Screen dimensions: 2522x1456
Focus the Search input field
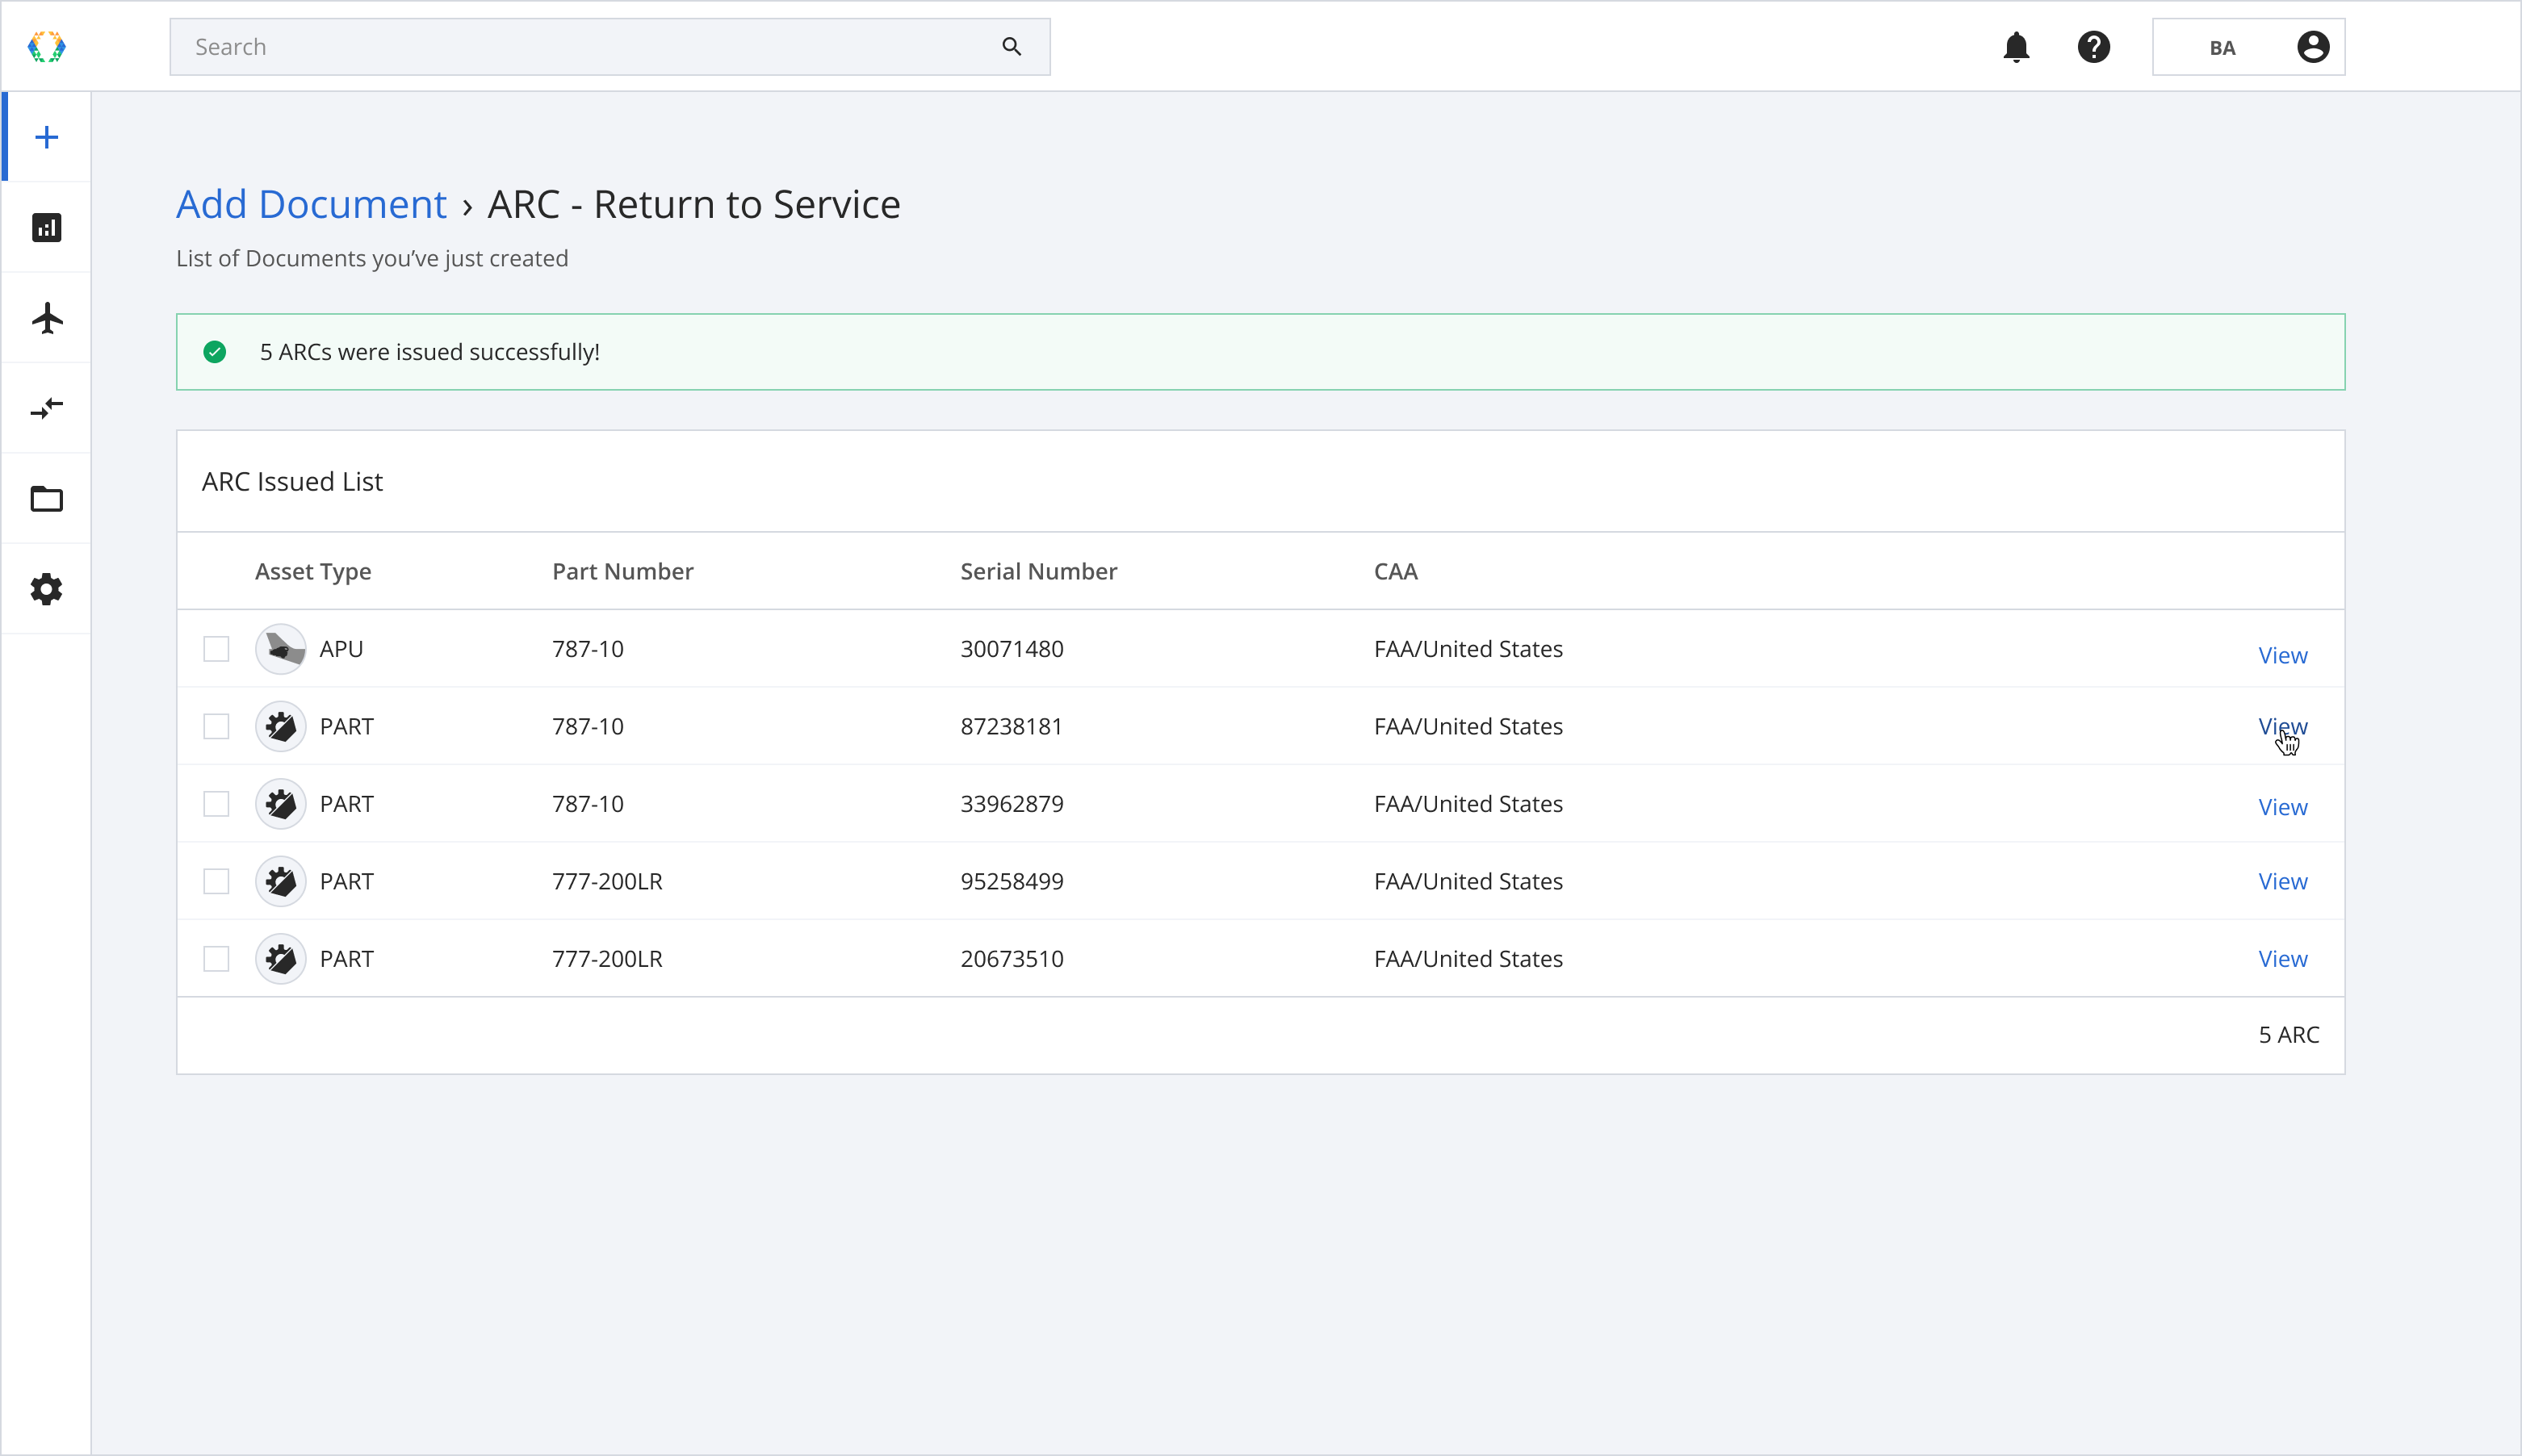[x=609, y=47]
